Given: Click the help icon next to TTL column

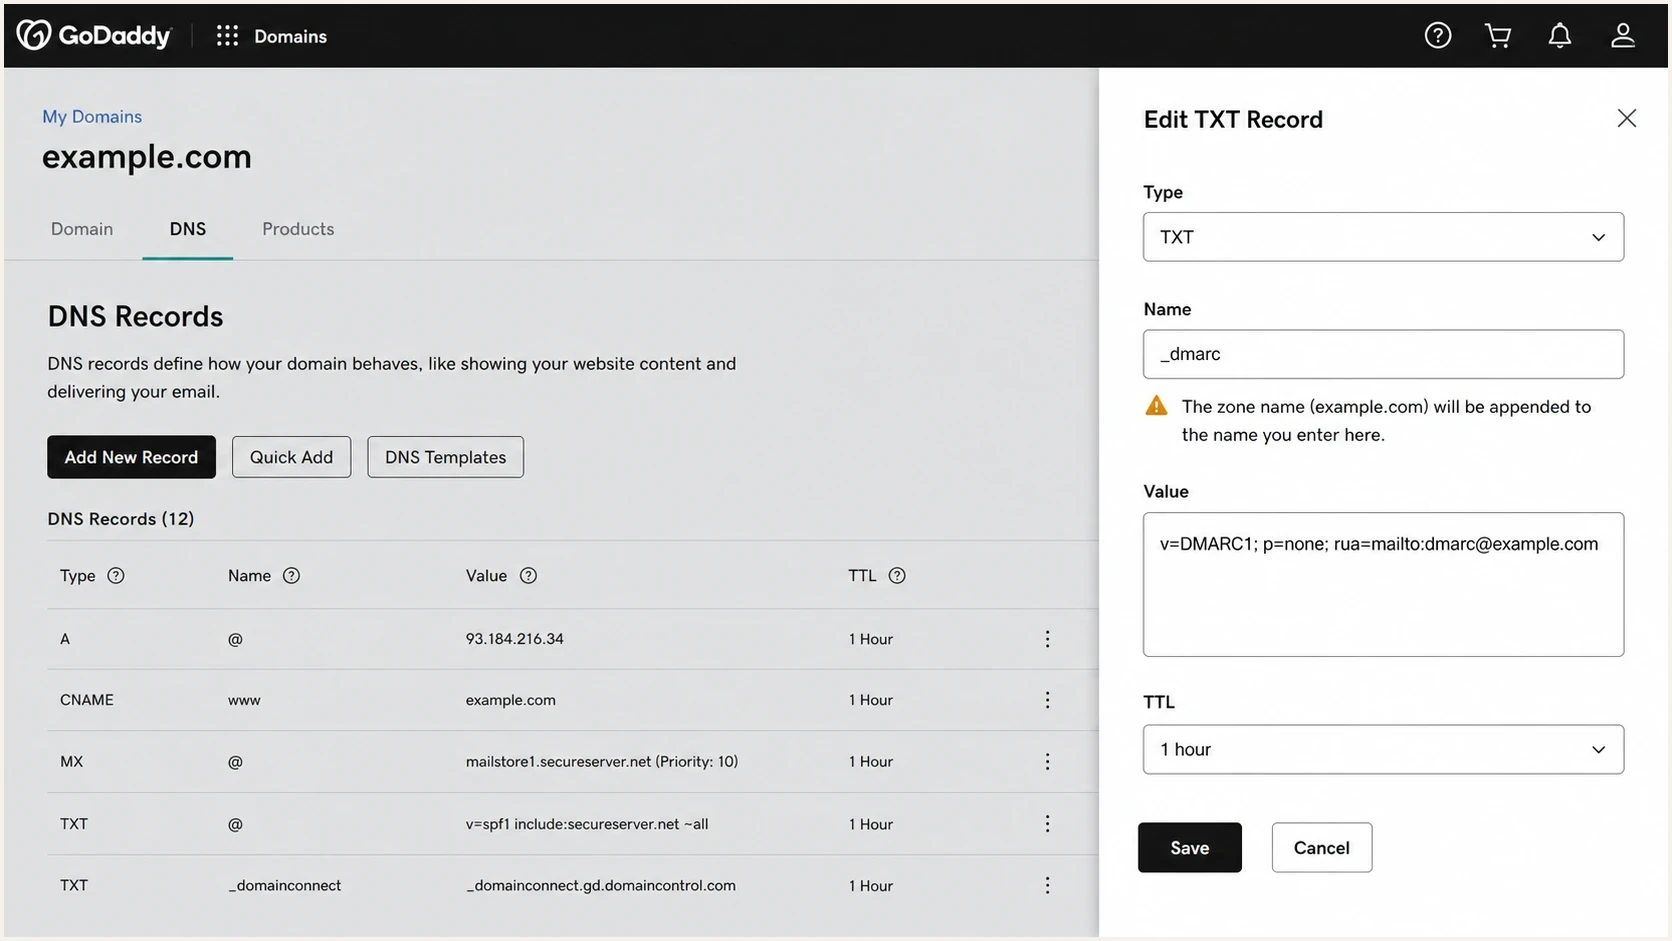Looking at the screenshot, I should point(897,576).
